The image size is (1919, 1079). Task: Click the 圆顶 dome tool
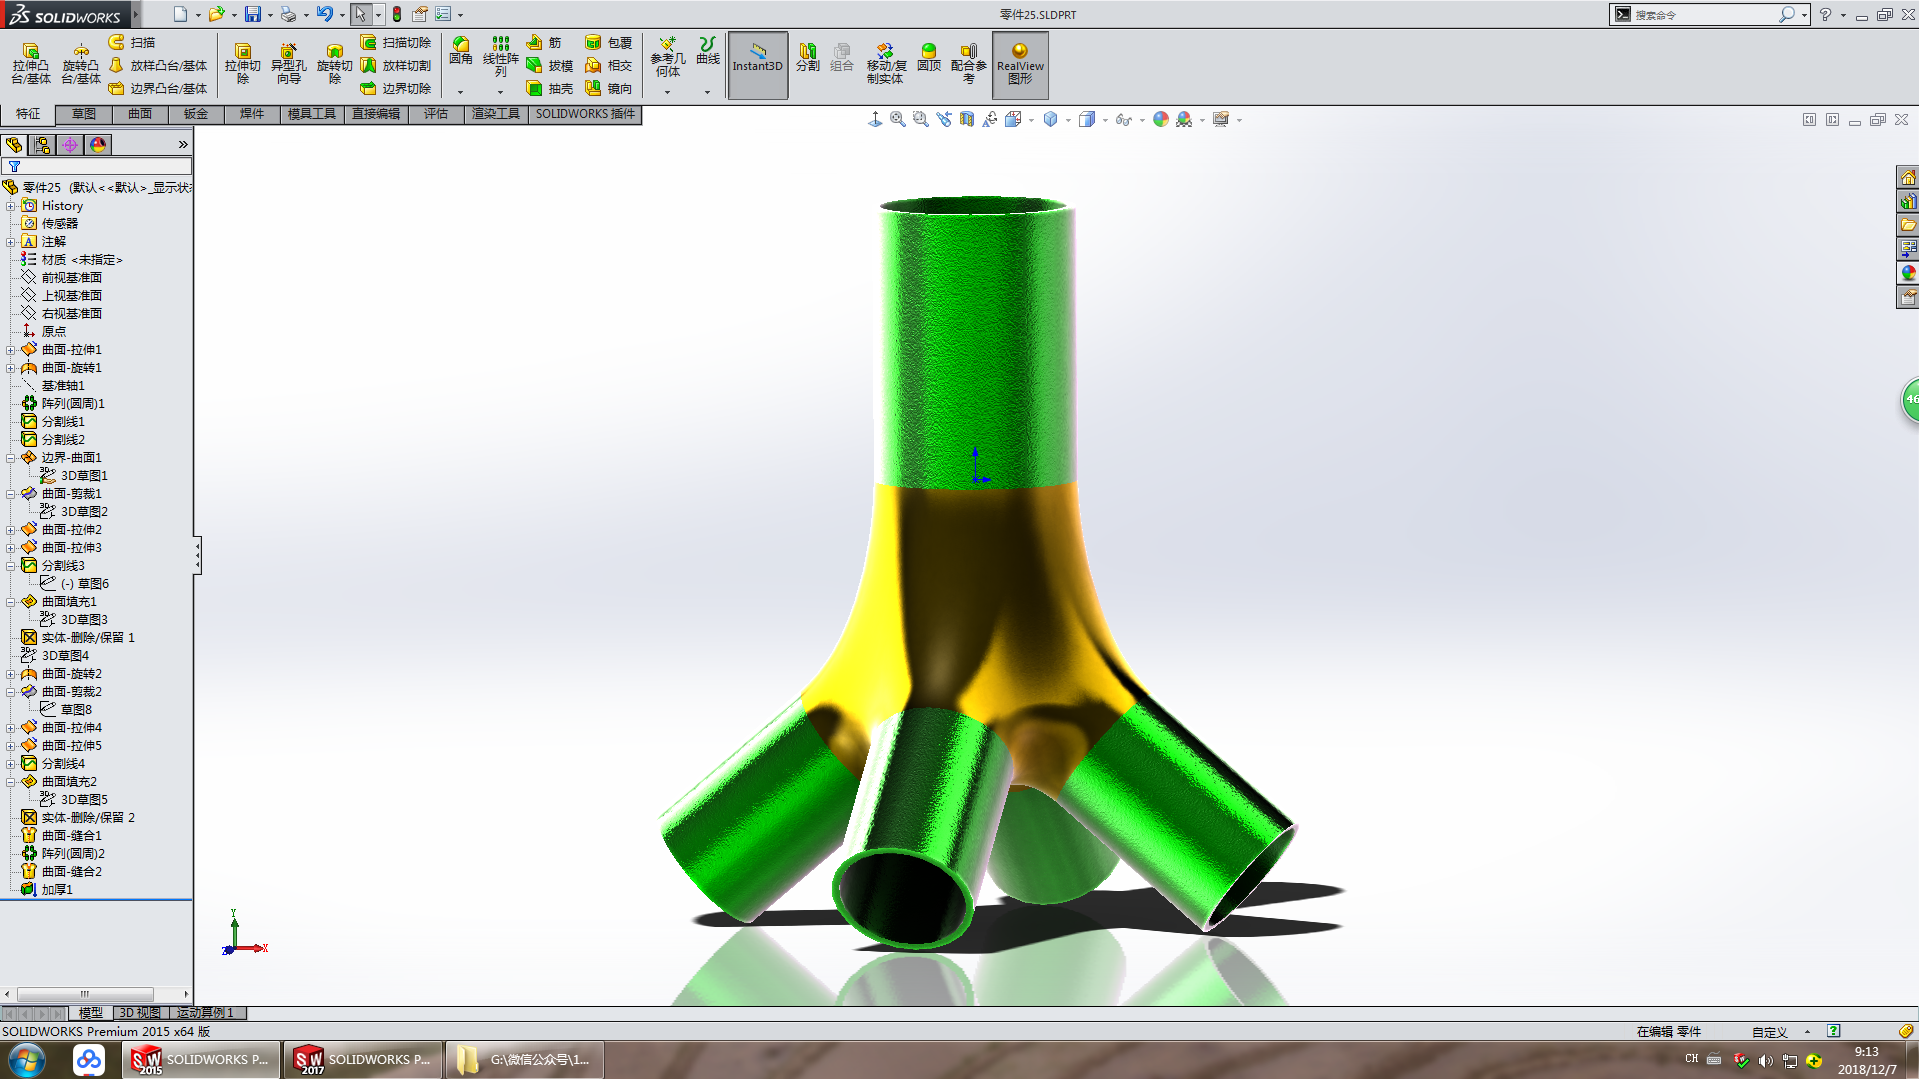929,56
